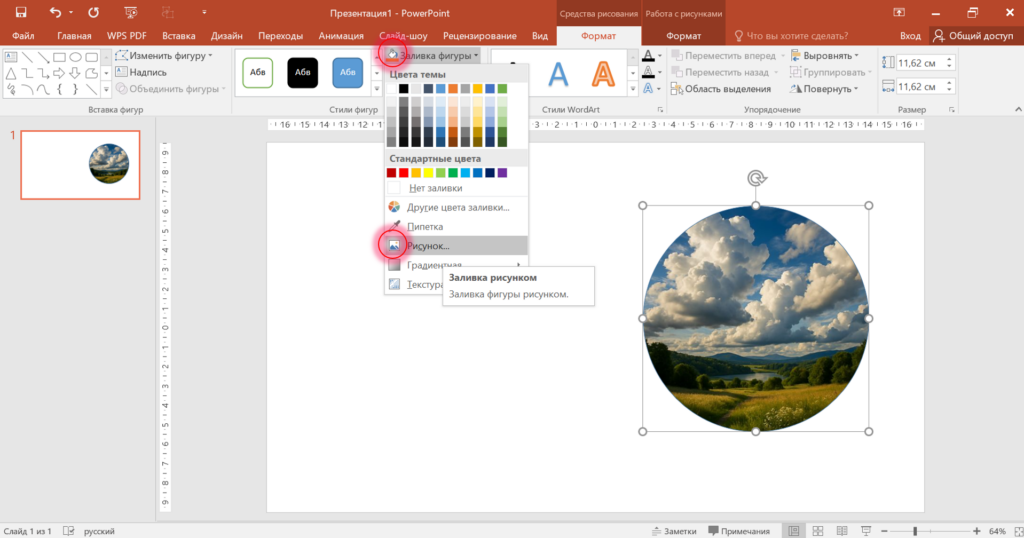1024x538 pixels.
Task: Open Текстура submenu
Action: click(x=415, y=285)
